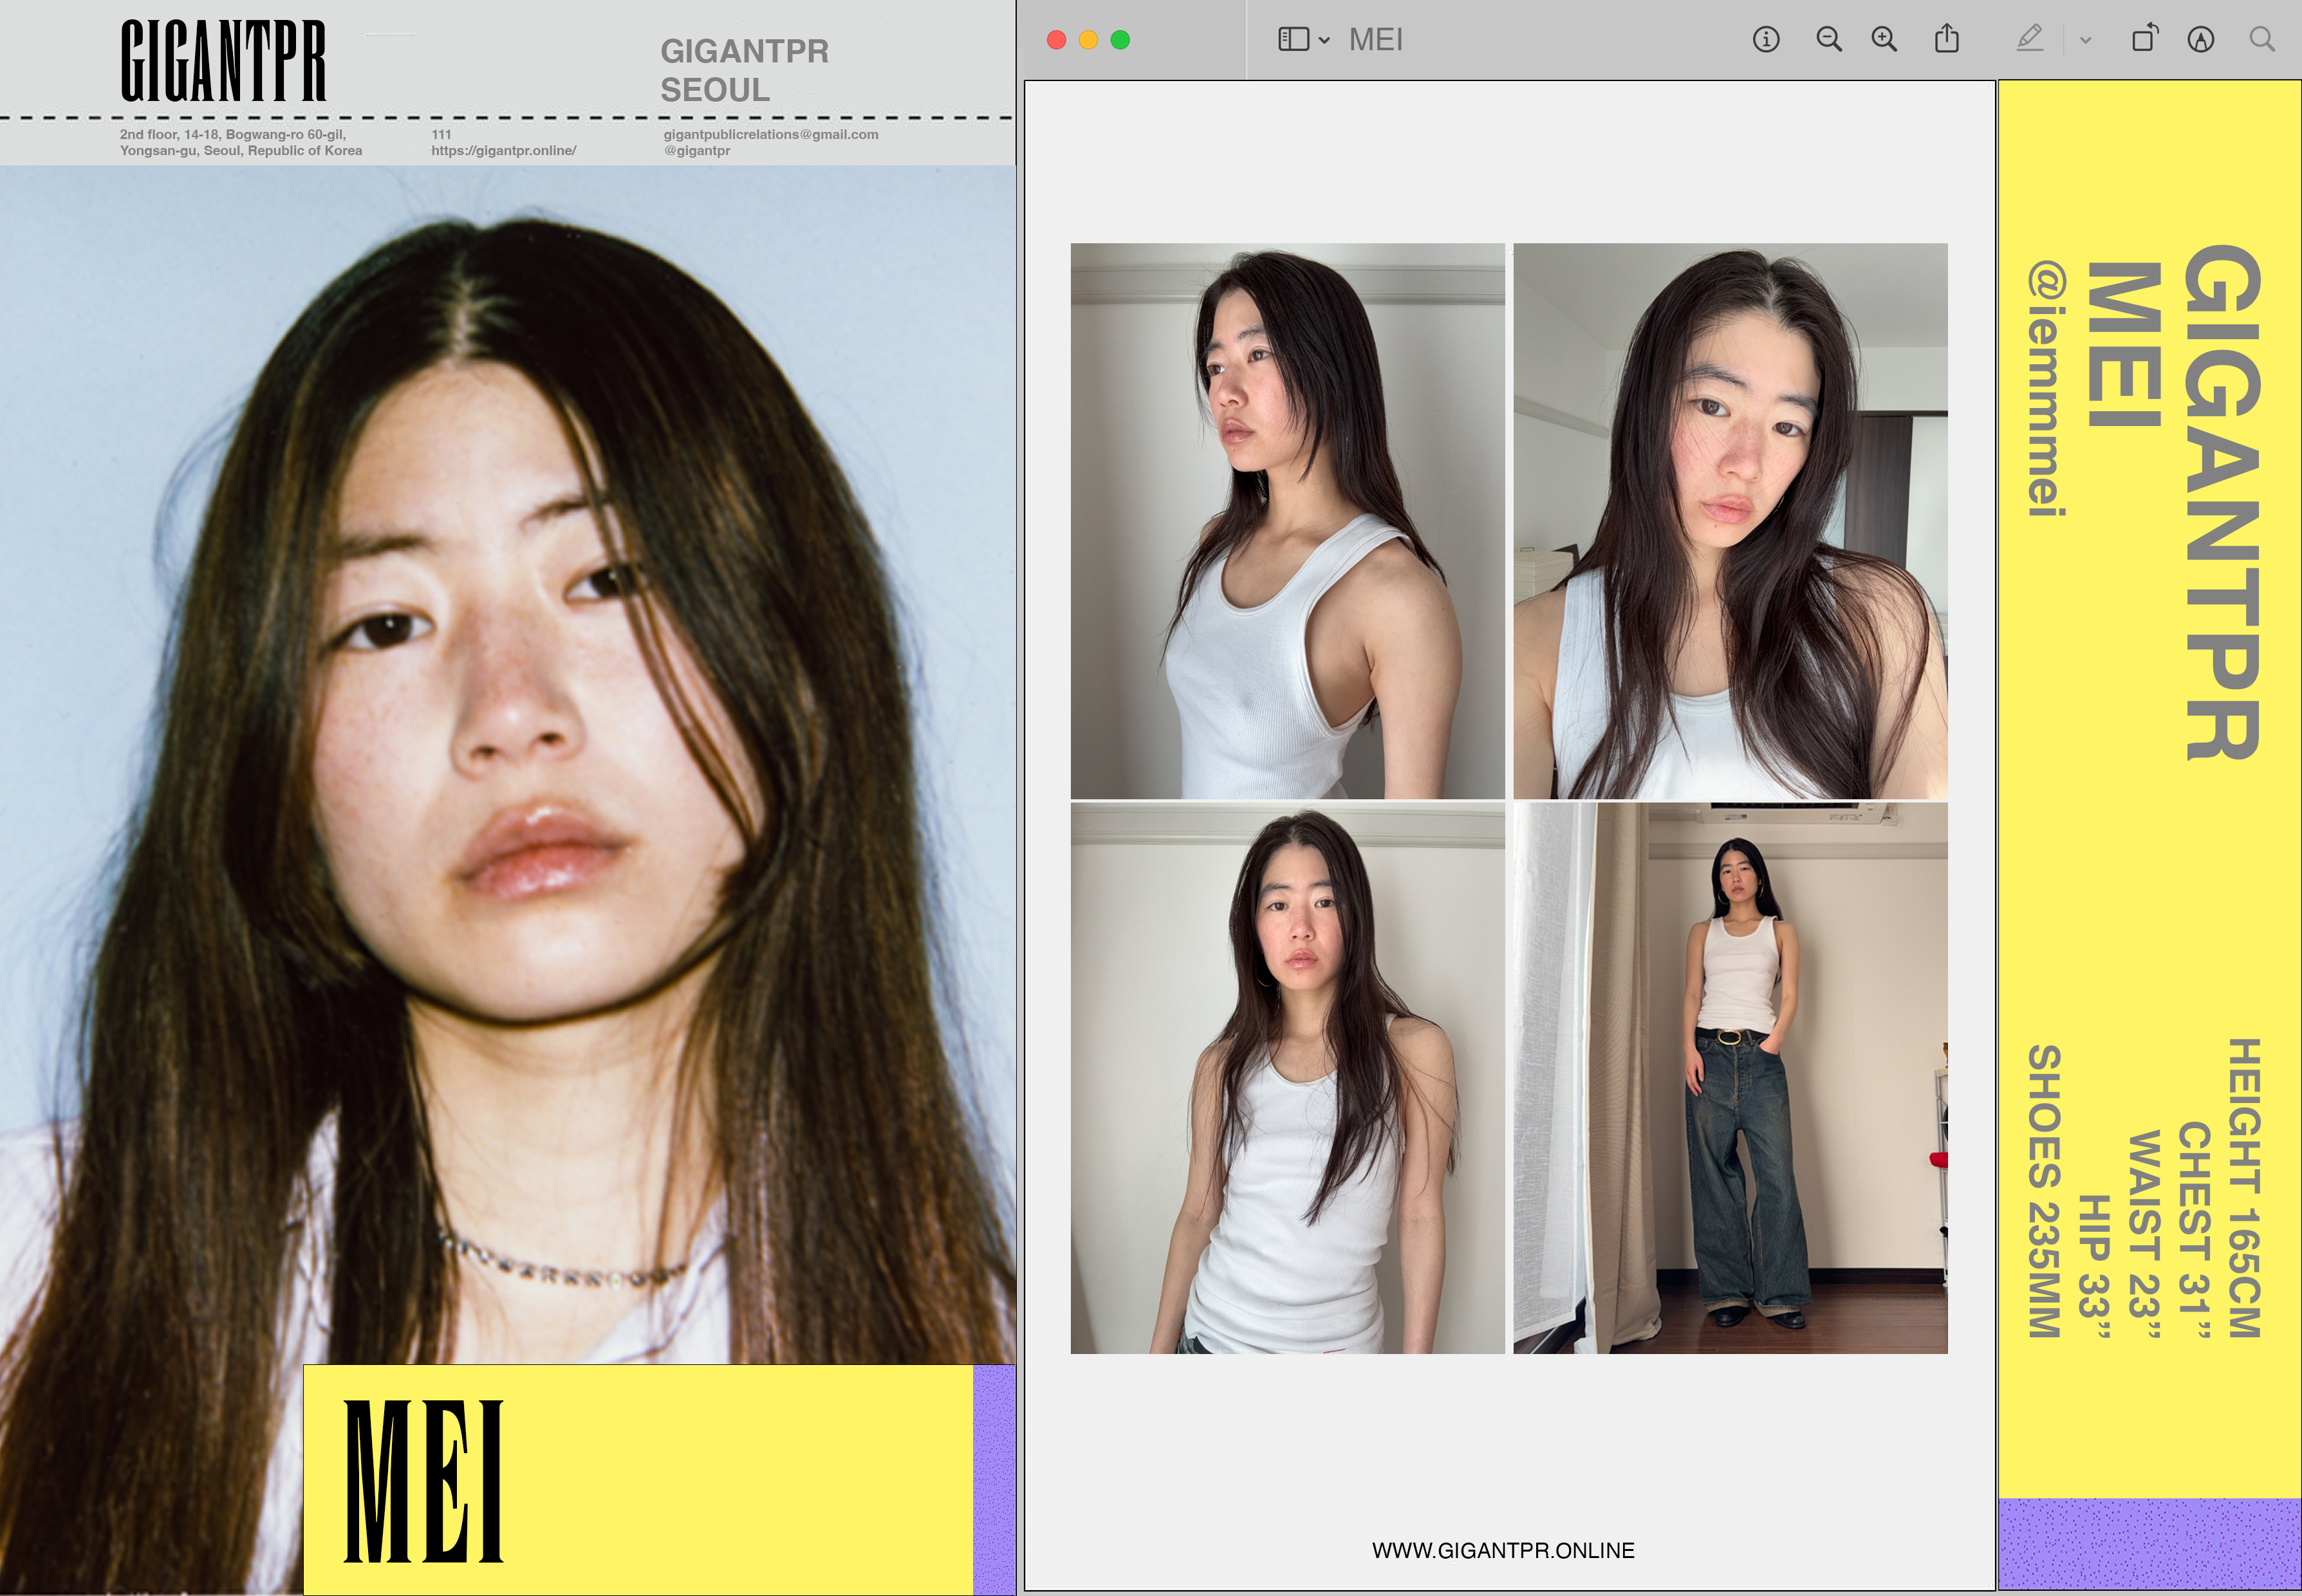Click the gigantpr.online URL in header
2302x1596 pixels.
click(504, 151)
